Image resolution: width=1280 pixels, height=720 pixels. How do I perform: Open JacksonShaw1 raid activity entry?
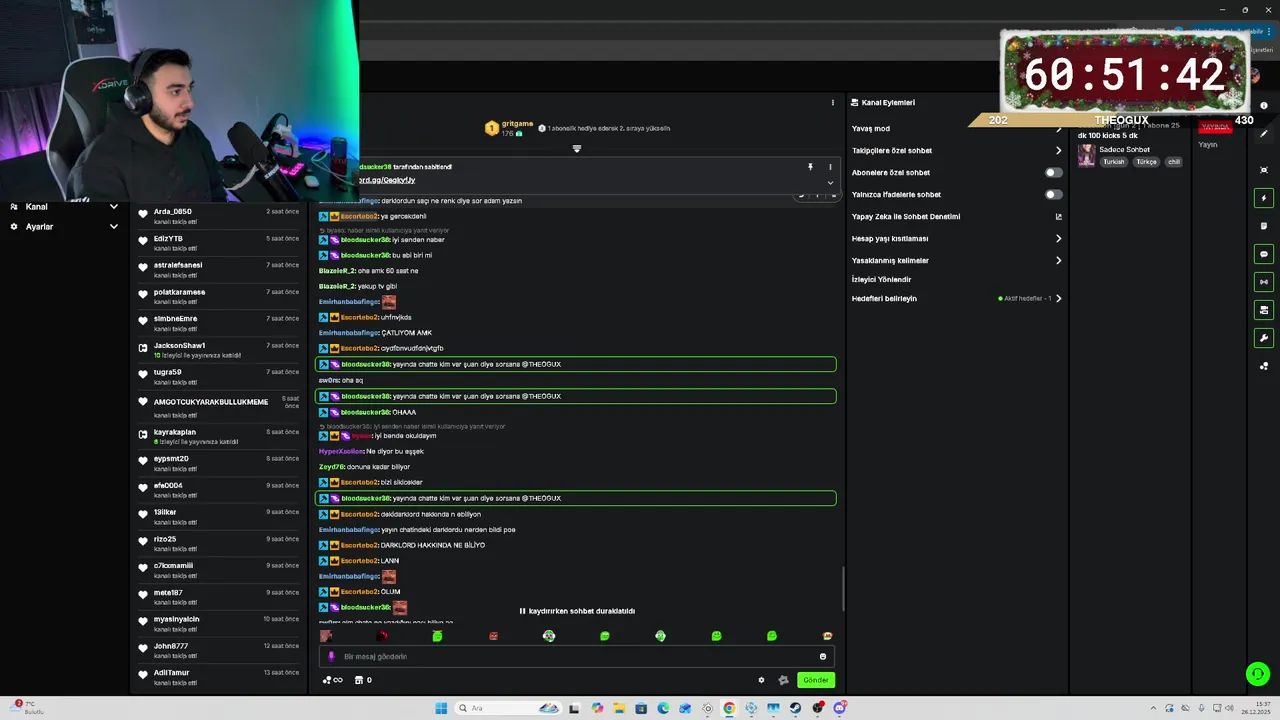(x=219, y=350)
